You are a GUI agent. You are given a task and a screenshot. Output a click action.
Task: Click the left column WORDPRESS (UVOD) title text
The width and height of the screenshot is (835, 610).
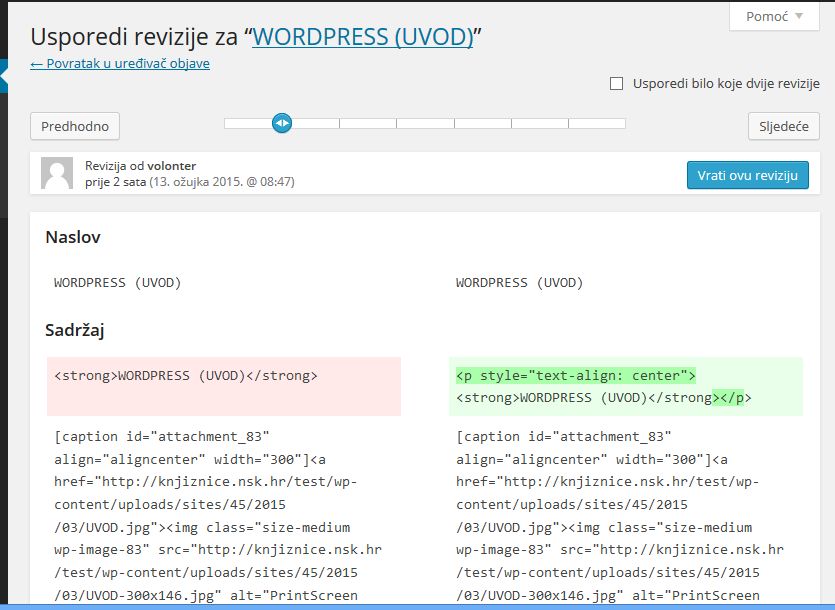(118, 282)
